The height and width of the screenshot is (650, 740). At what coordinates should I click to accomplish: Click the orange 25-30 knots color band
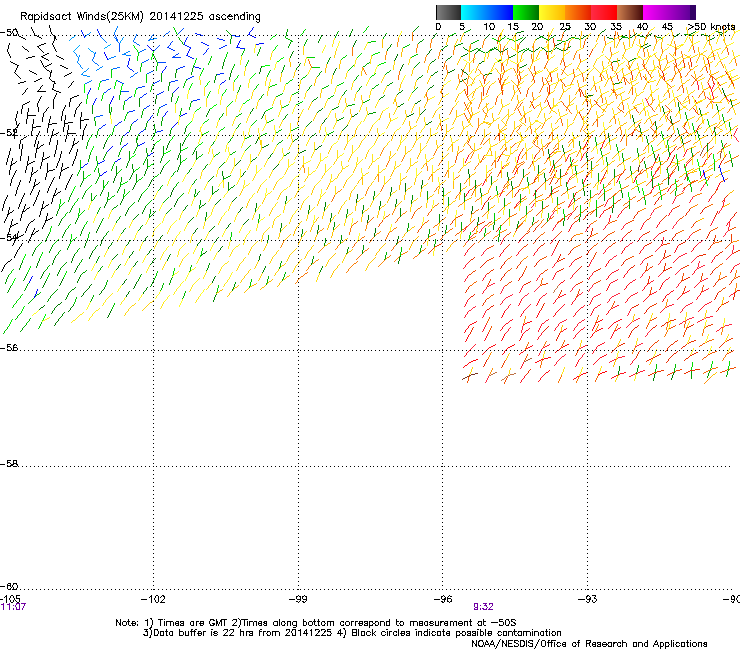578,12
